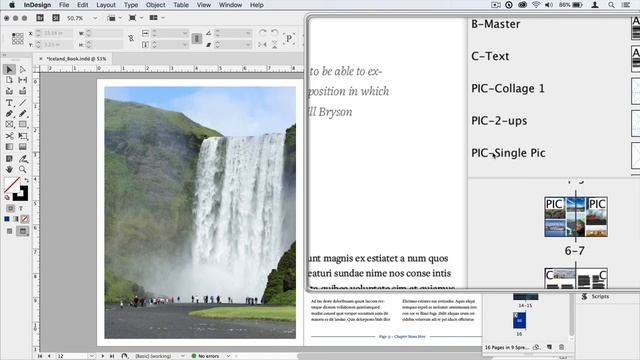
Task: Select the Content Placer tool
Action: coord(23,91)
